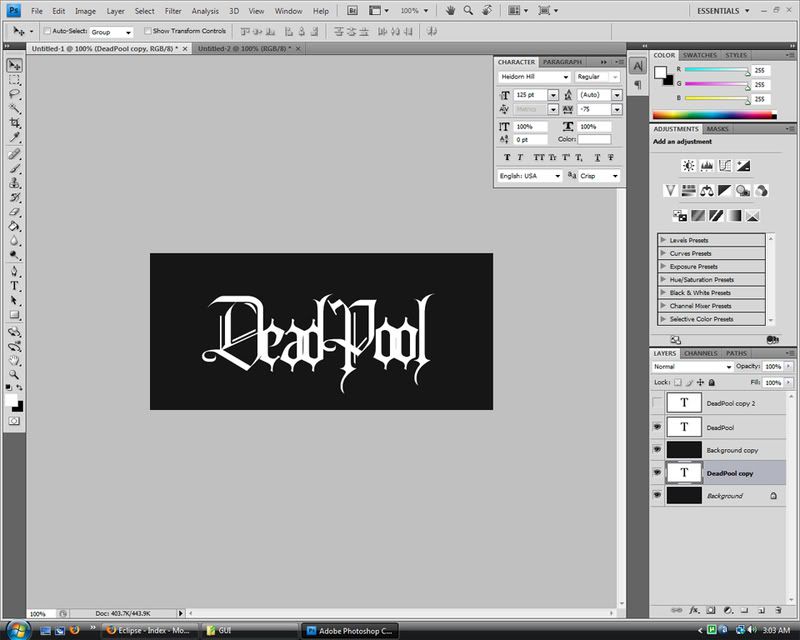The image size is (800, 640).
Task: Click the color spectrum ramp
Action: tap(714, 115)
